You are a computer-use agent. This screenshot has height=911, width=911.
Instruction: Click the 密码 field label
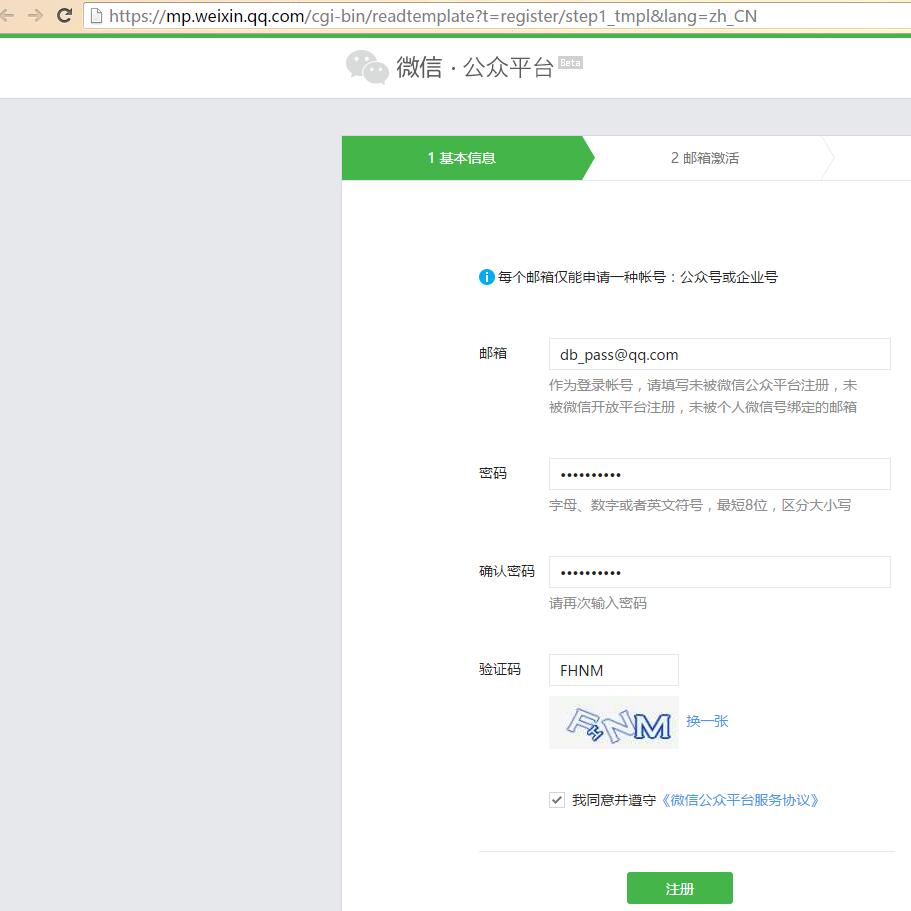(493, 474)
